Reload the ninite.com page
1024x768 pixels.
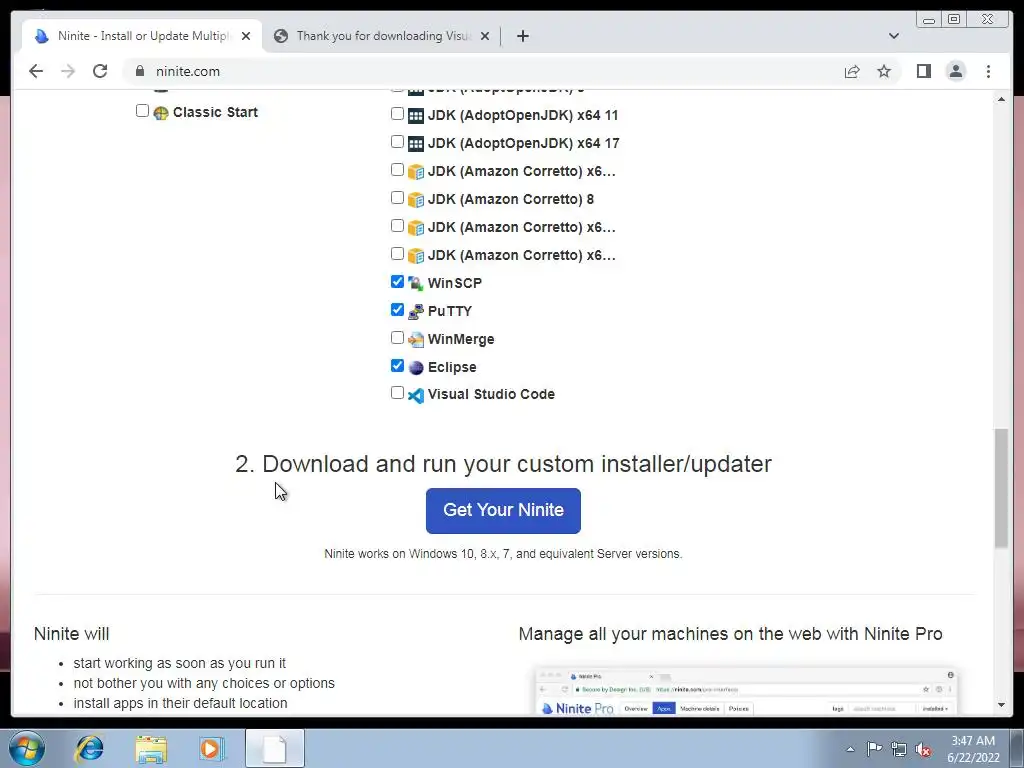(100, 71)
